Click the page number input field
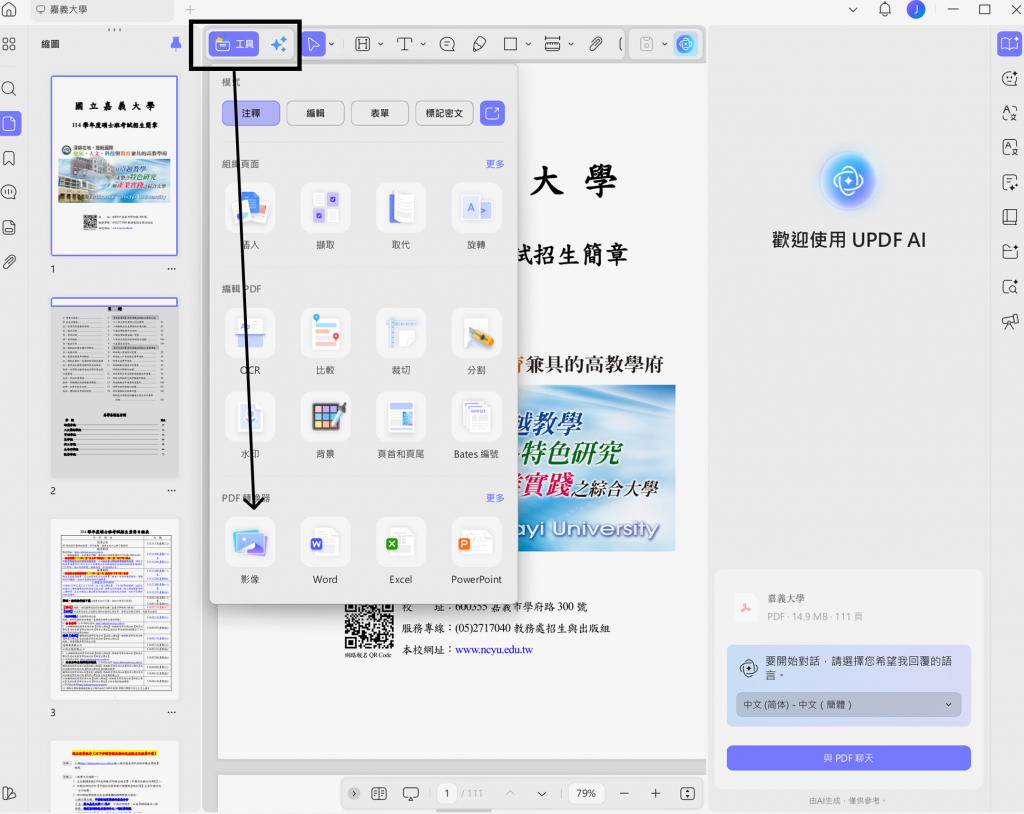 tap(447, 793)
